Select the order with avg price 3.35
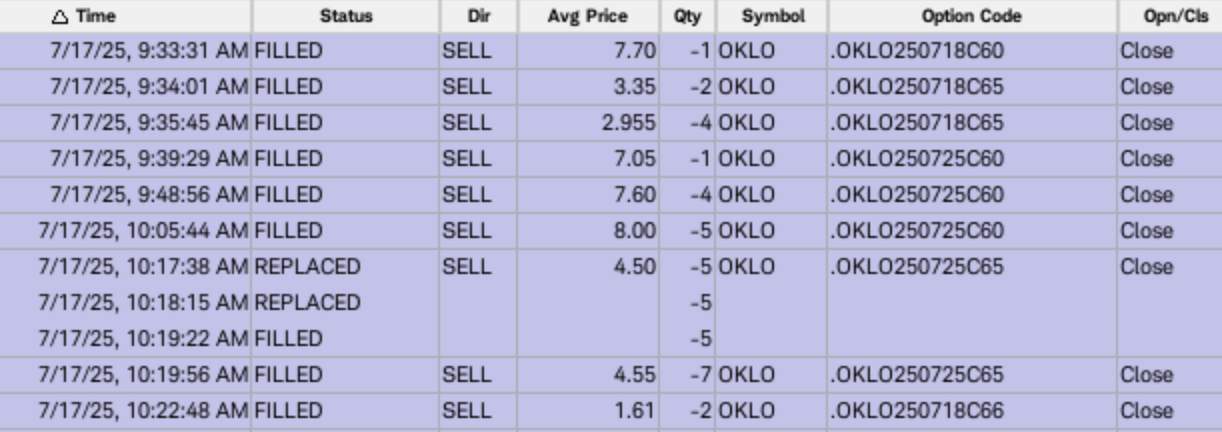The height and width of the screenshot is (432, 1222). pos(611,87)
